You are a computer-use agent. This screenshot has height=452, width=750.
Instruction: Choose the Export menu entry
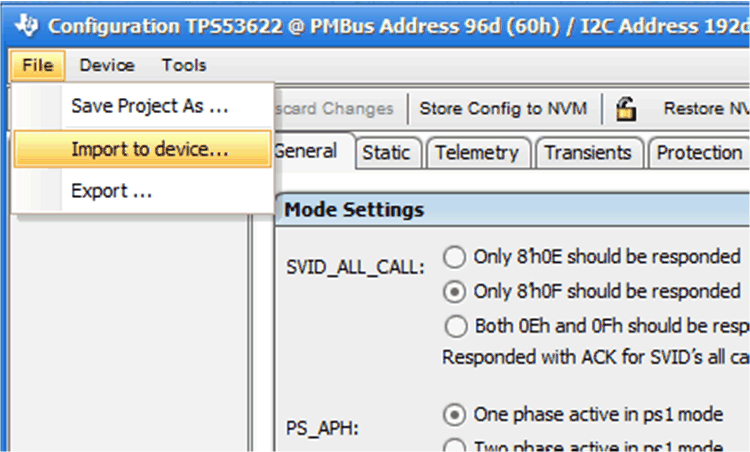coord(112,190)
